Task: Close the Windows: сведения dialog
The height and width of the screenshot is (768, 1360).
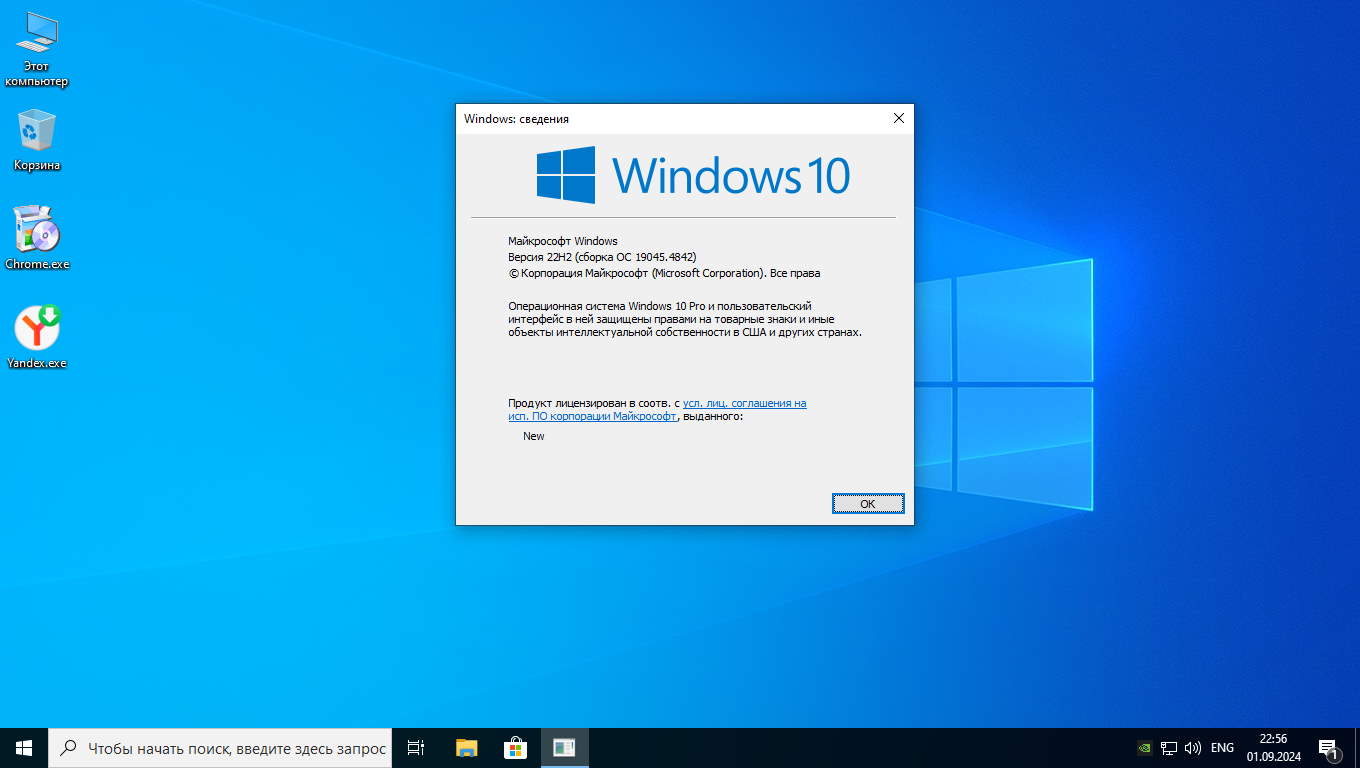Action: (898, 118)
